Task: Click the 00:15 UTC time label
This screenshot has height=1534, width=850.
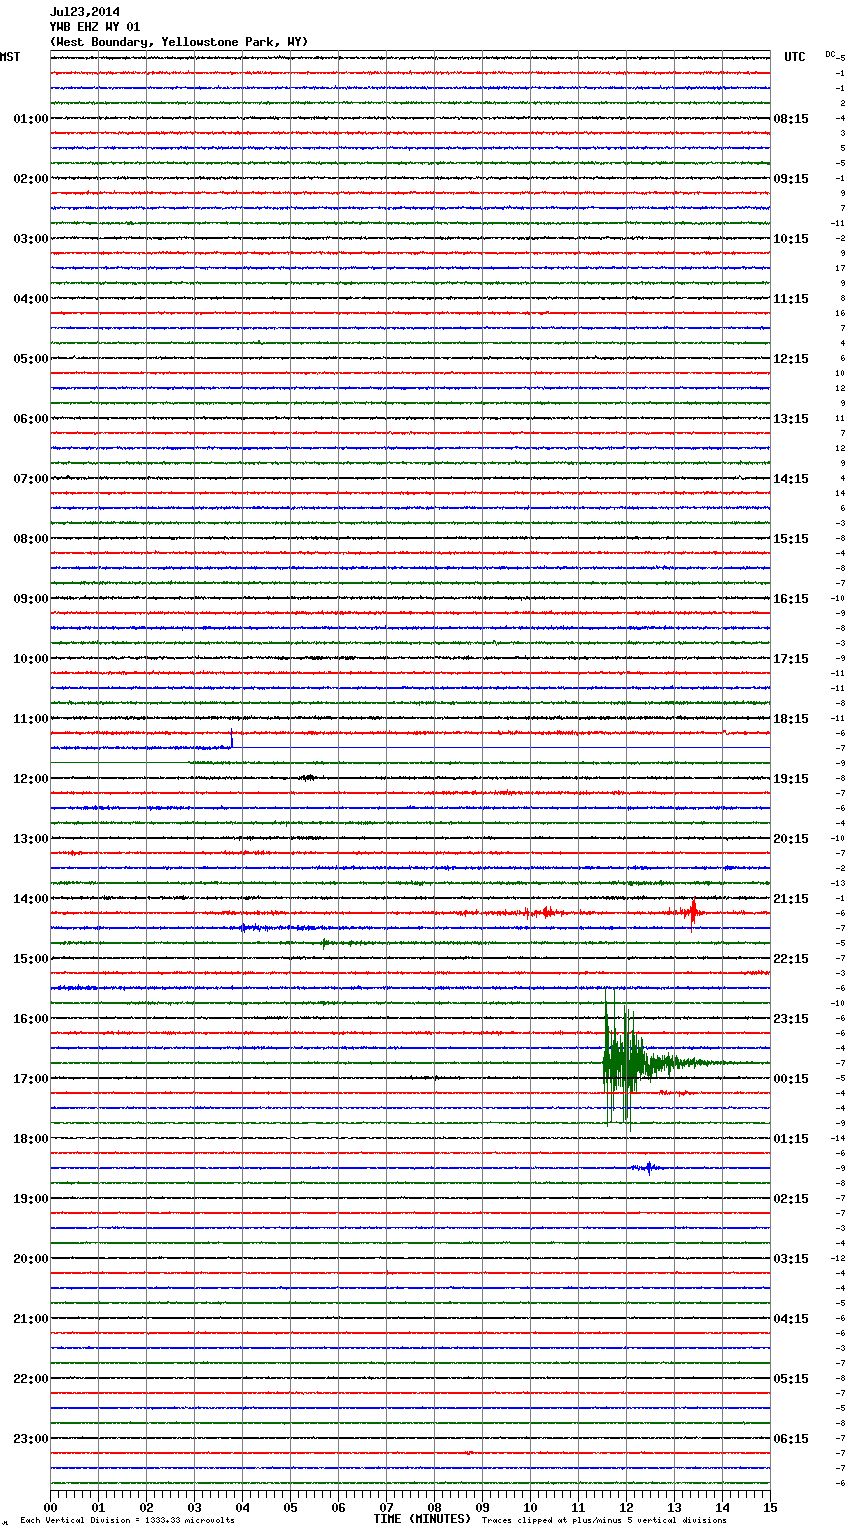Action: tap(791, 1079)
